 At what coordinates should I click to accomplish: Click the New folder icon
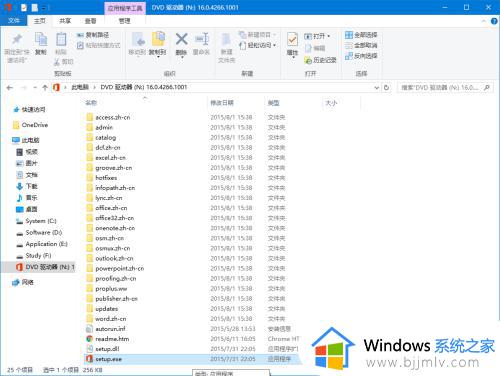226,39
